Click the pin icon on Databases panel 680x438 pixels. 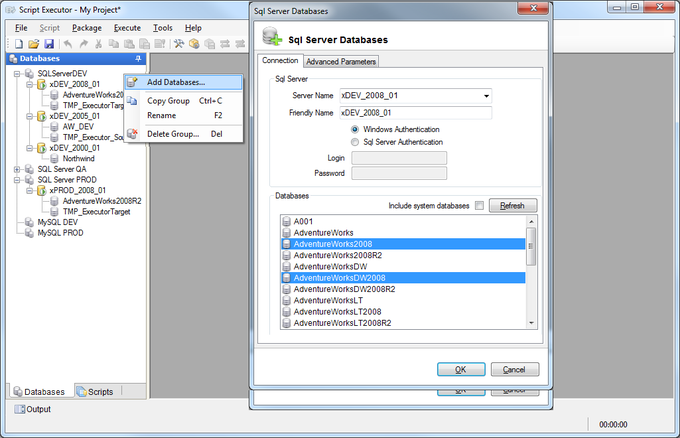(137, 59)
